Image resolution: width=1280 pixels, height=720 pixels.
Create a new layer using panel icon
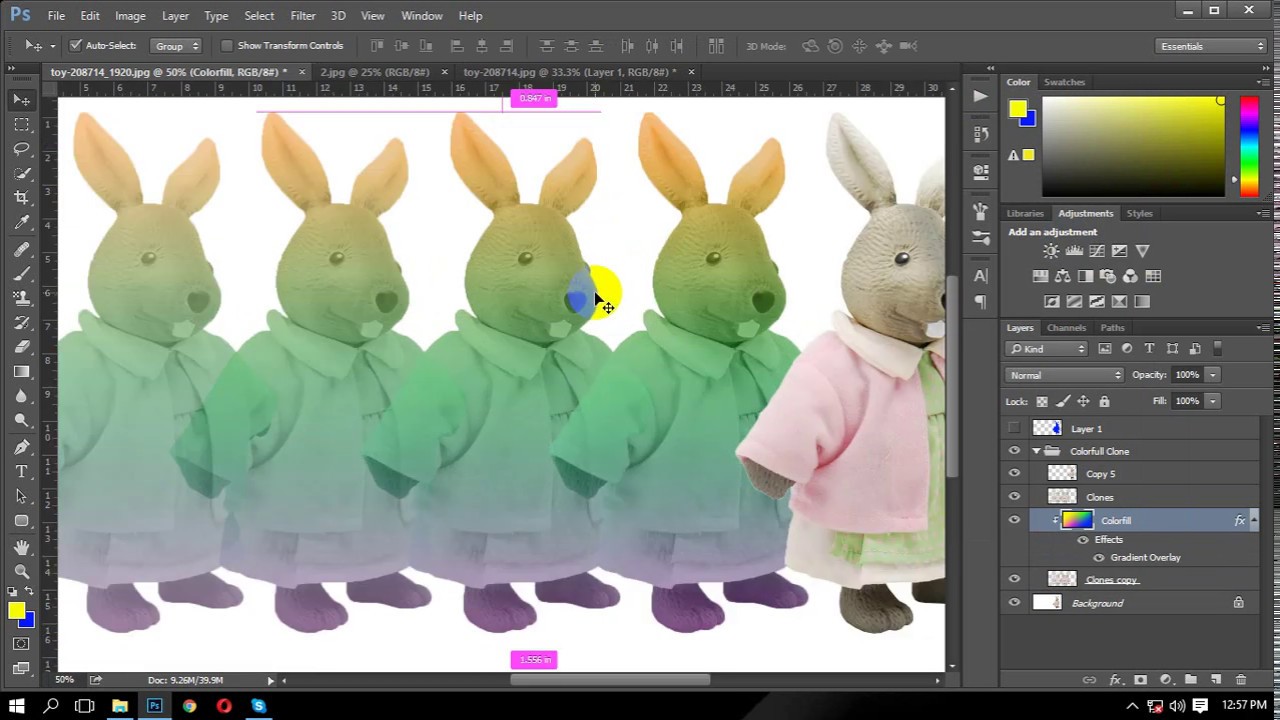point(1216,680)
